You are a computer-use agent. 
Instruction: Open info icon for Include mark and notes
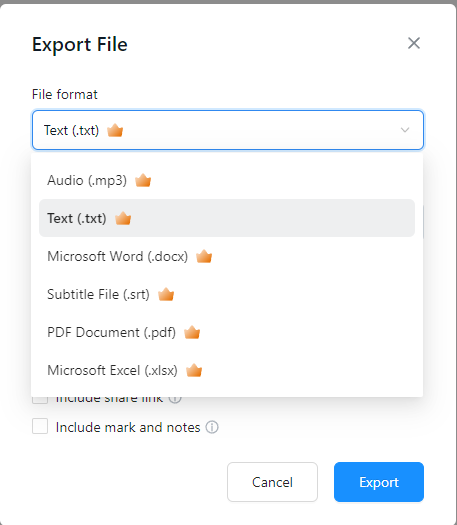[x=212, y=427]
